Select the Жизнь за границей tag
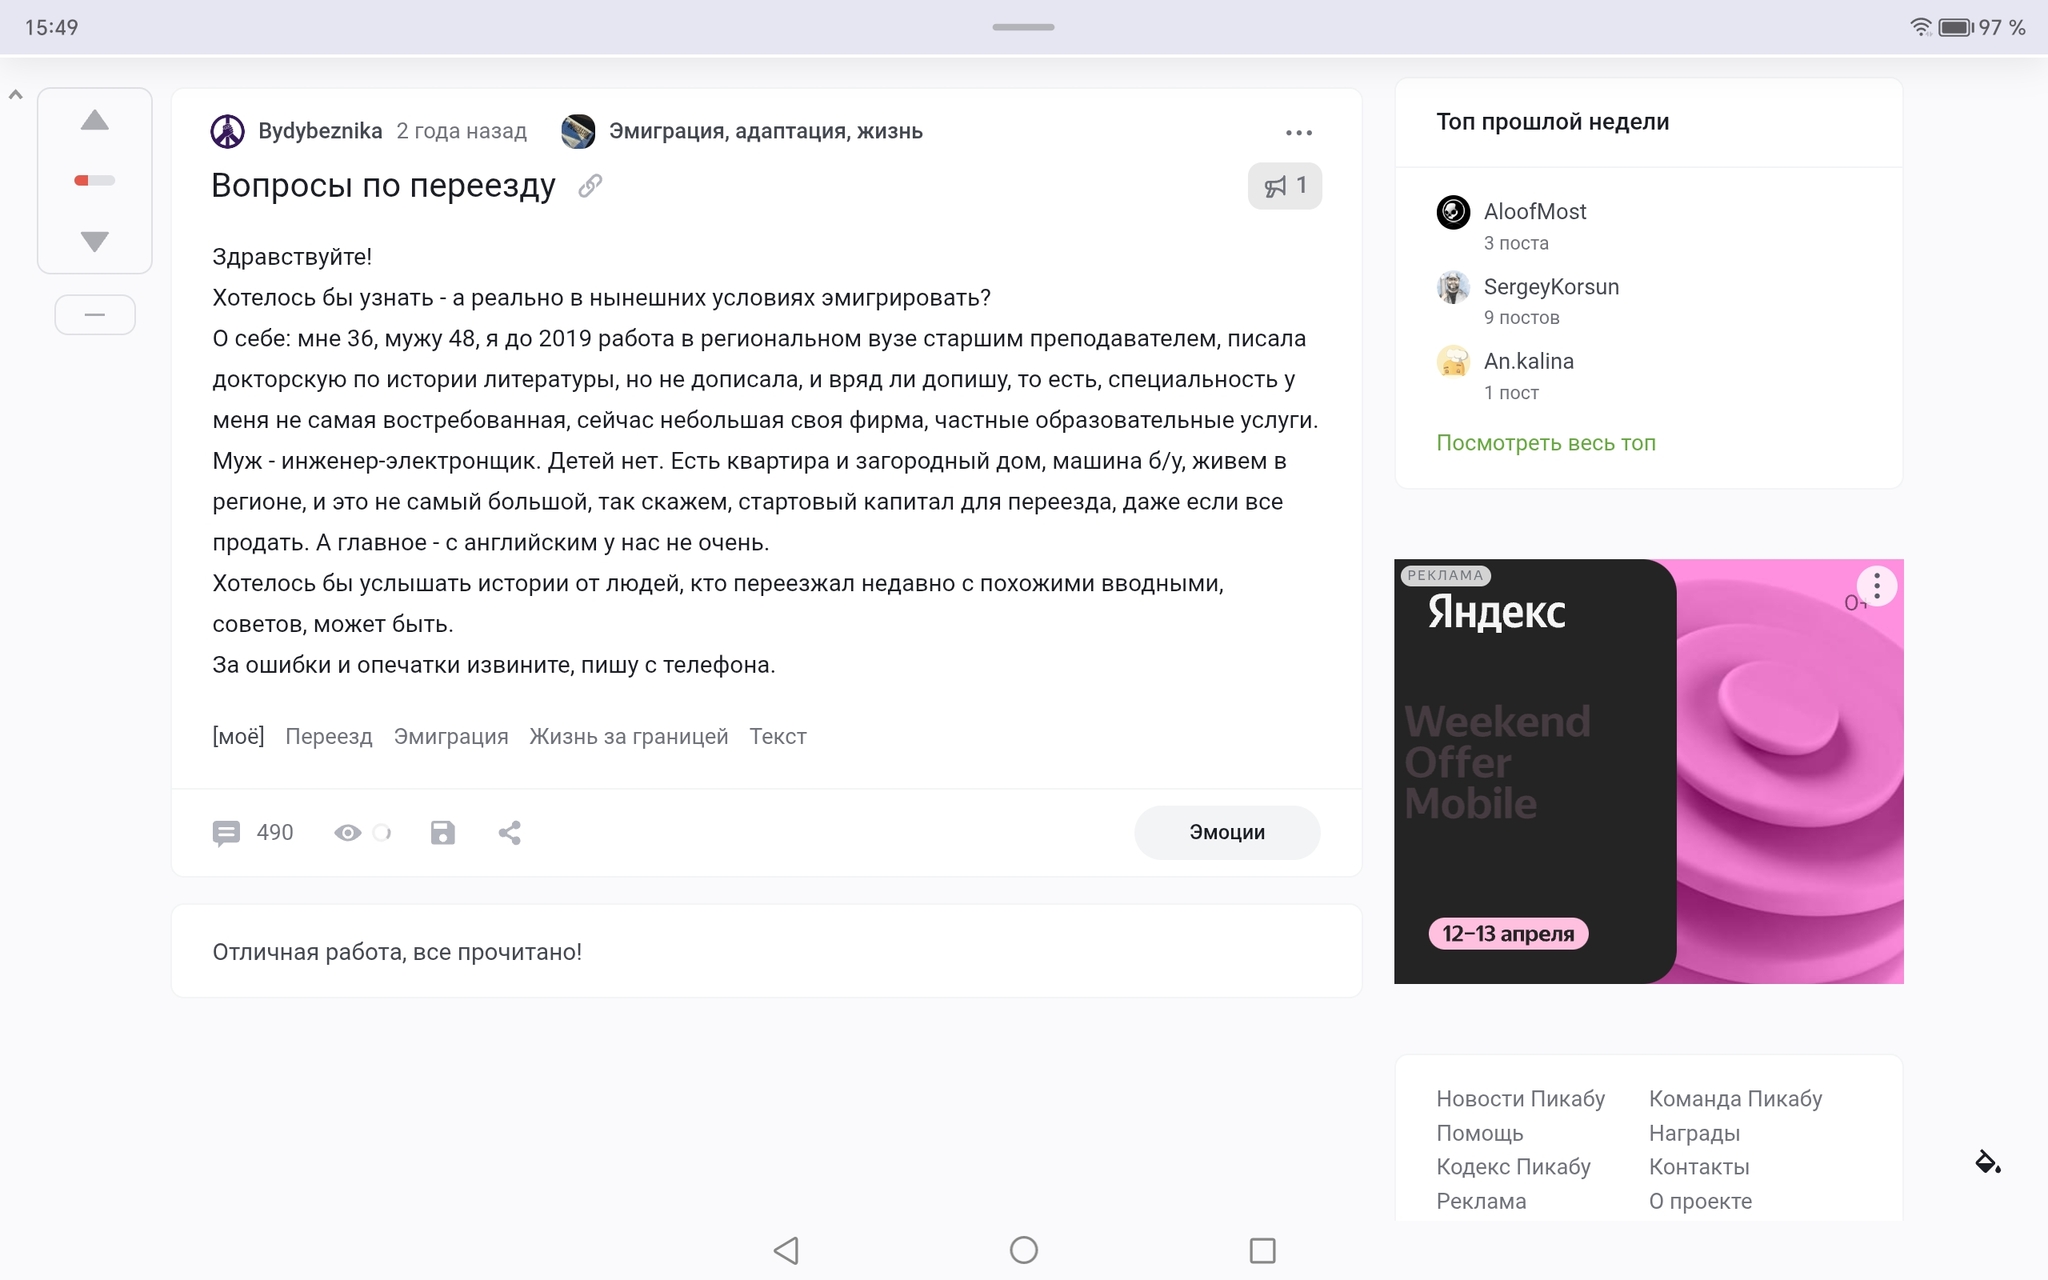This screenshot has width=2048, height=1280. tap(628, 737)
